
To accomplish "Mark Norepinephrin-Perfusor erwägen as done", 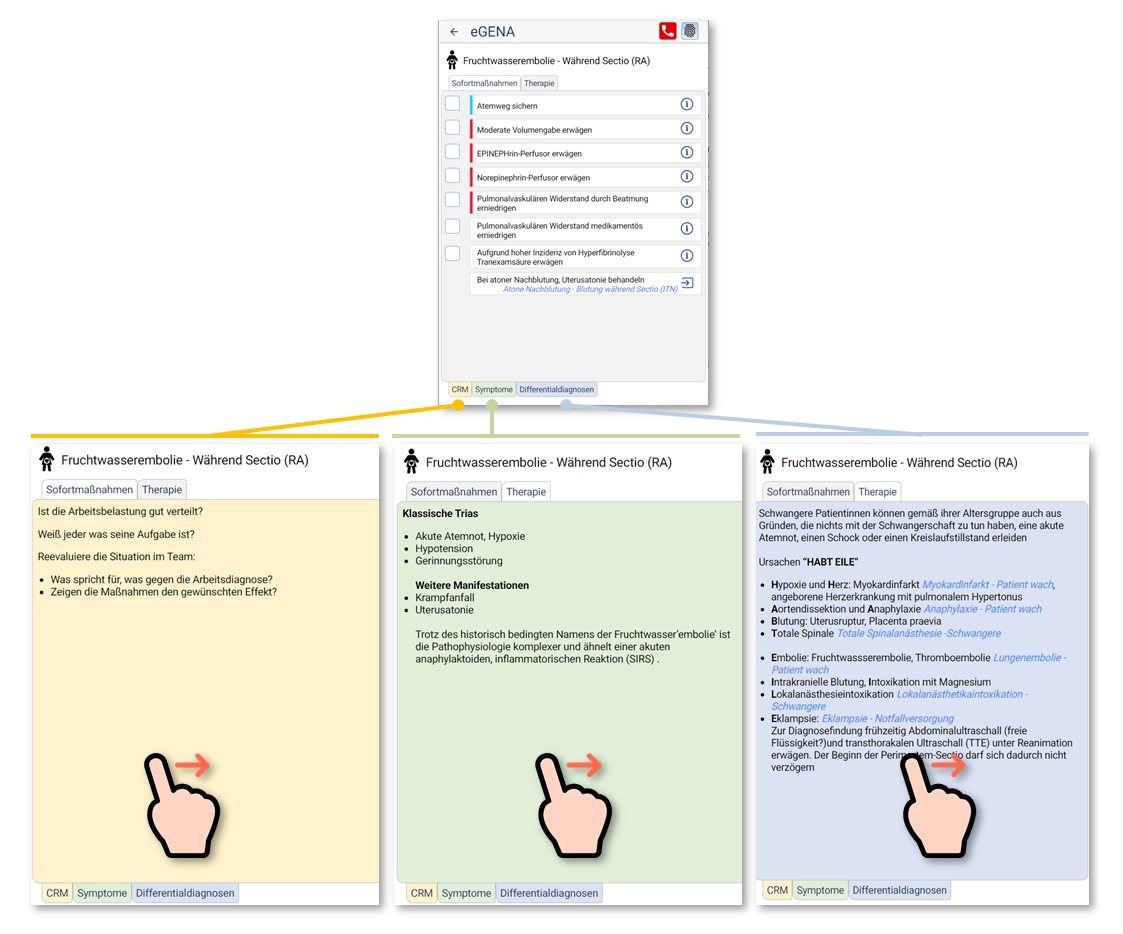I will coord(453,177).
